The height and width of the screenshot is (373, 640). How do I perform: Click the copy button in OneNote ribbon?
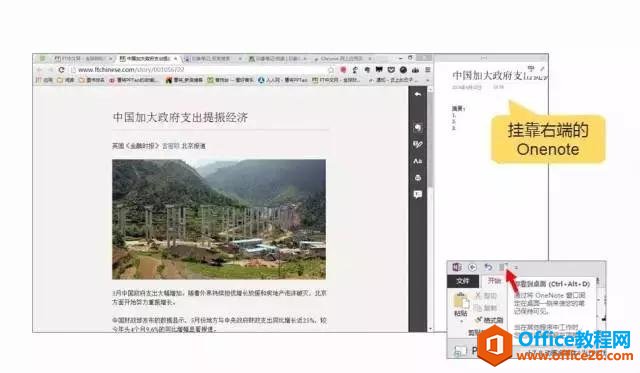coord(486,308)
